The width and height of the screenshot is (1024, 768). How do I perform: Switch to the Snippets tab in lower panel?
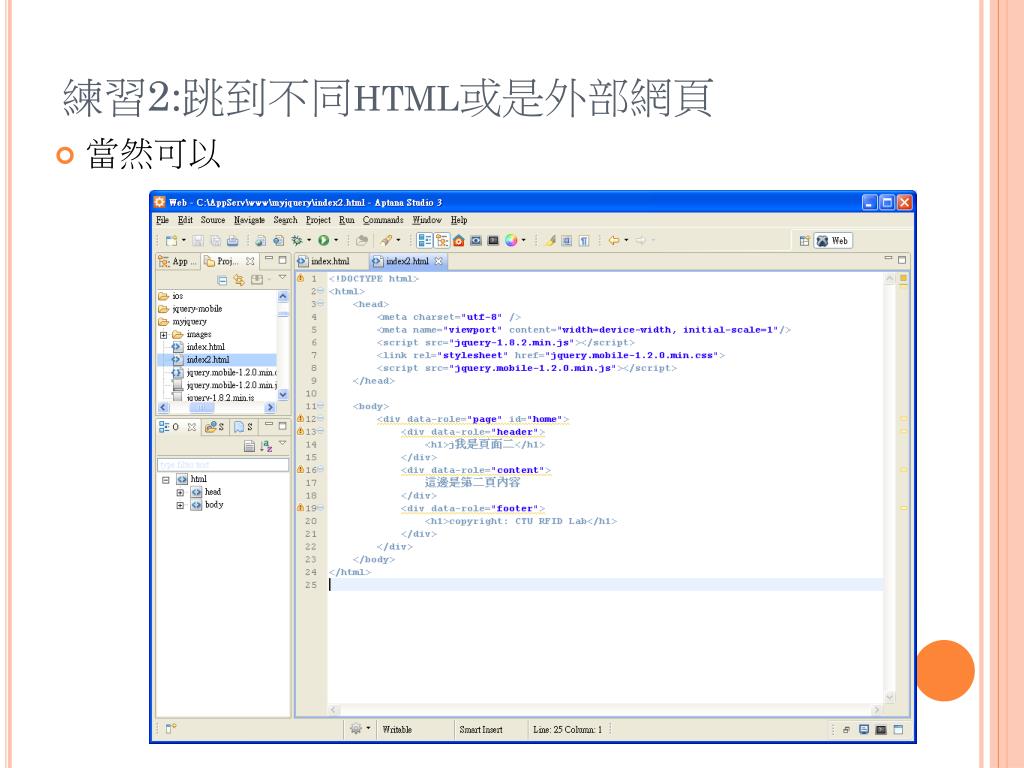tap(244, 427)
